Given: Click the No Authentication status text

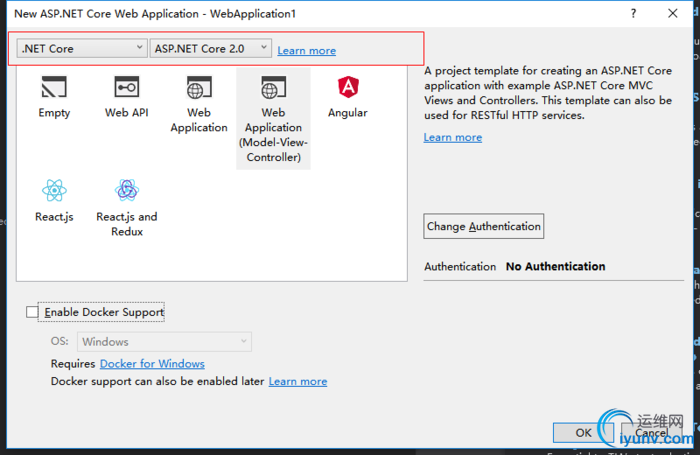Looking at the screenshot, I should click(x=555, y=267).
